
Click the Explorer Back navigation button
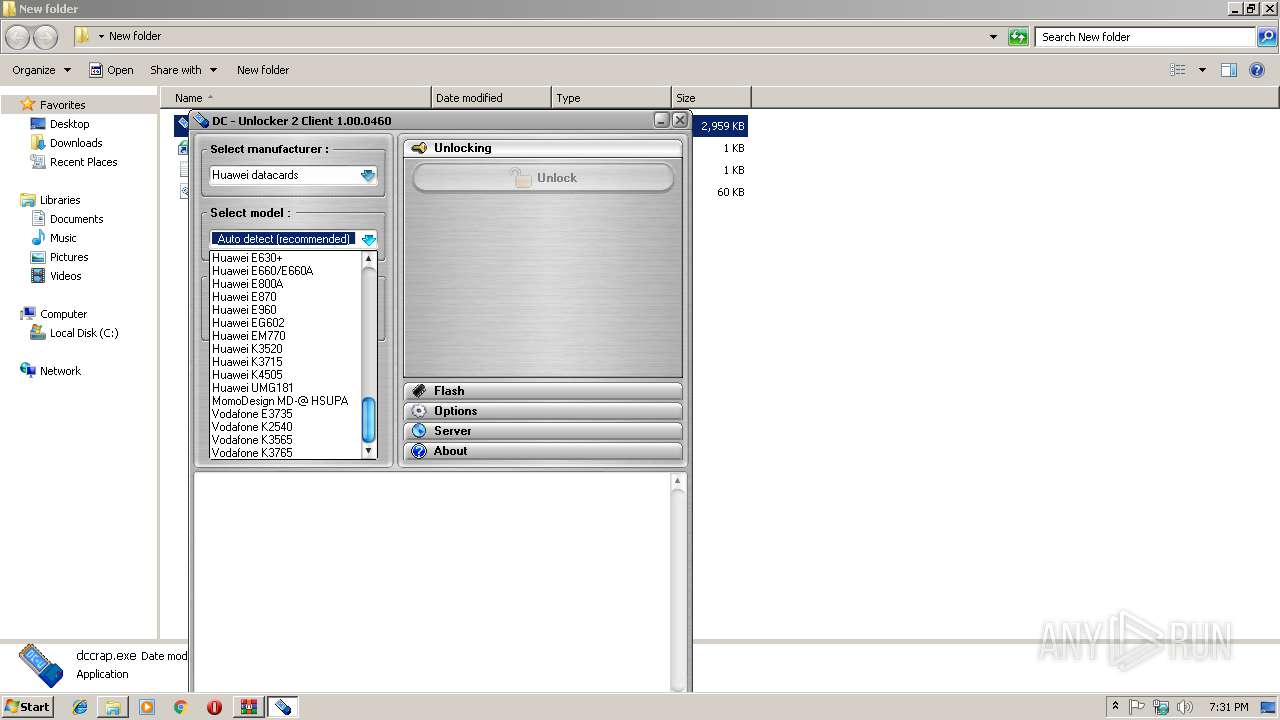pos(18,37)
